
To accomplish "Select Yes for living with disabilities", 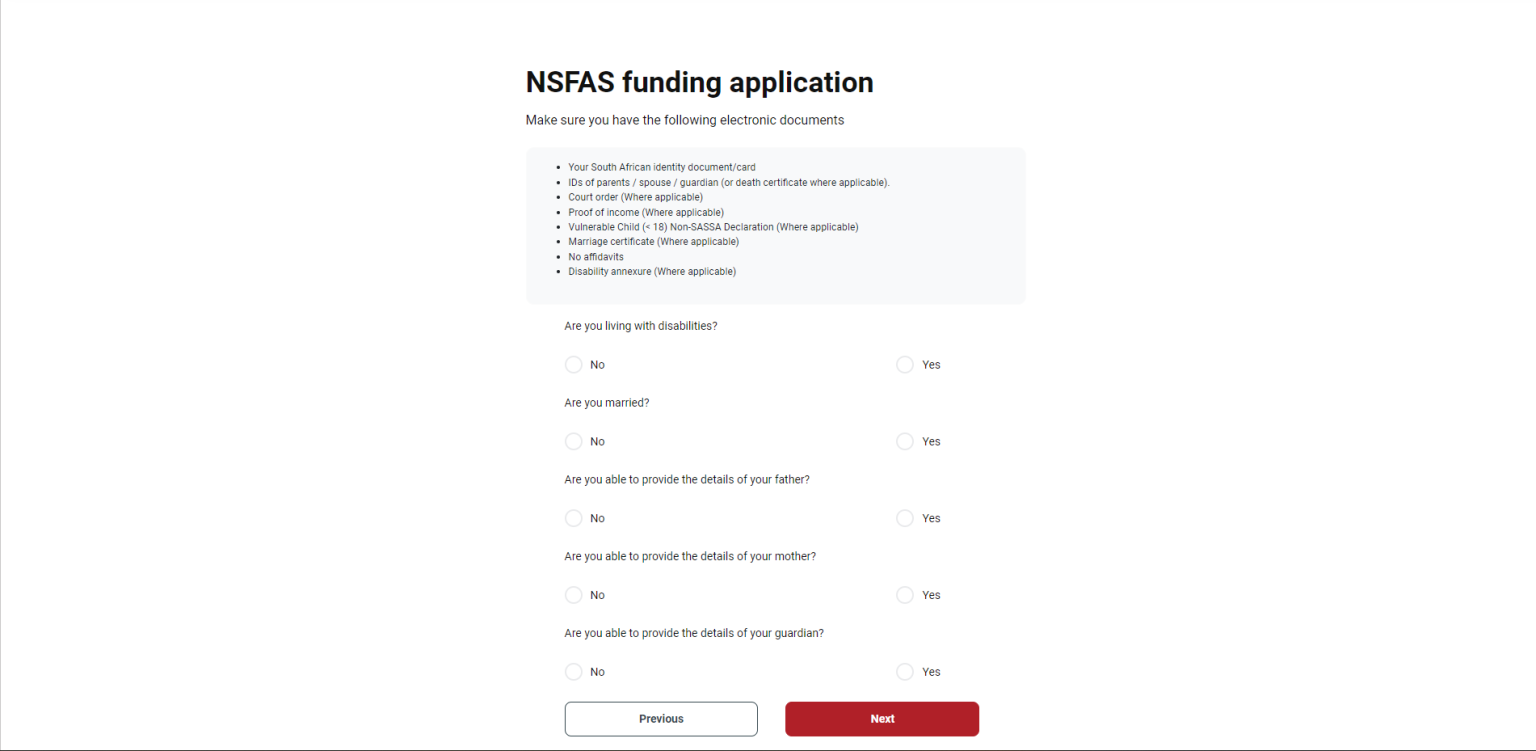I will [x=905, y=364].
